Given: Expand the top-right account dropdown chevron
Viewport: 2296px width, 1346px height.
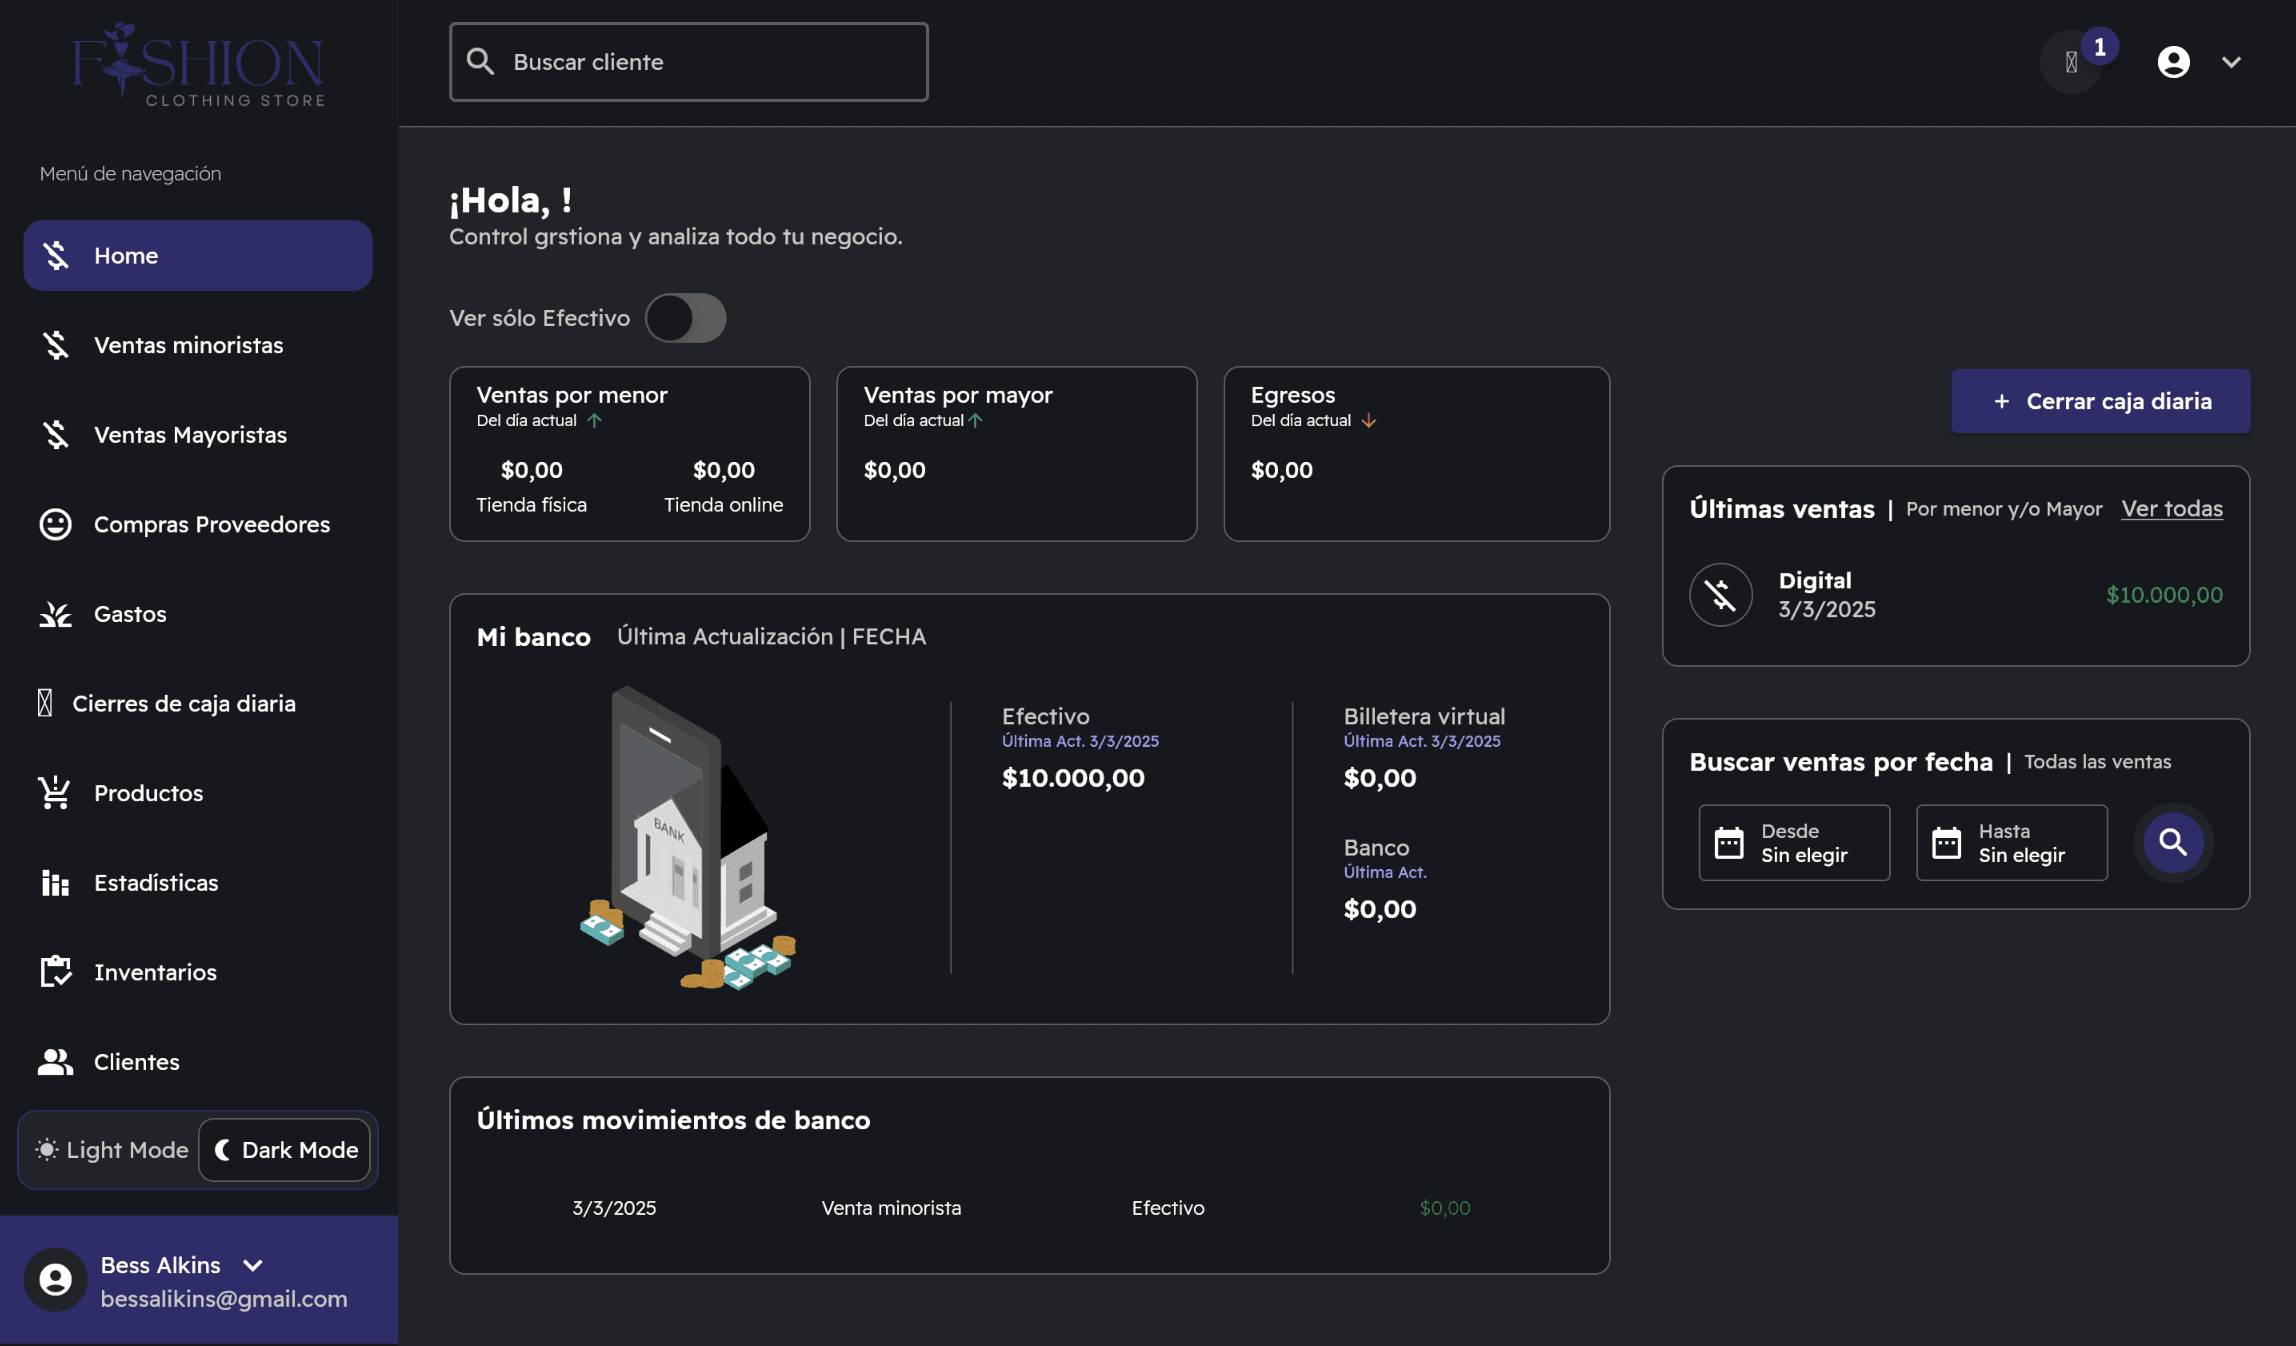Looking at the screenshot, I should pos(2231,62).
